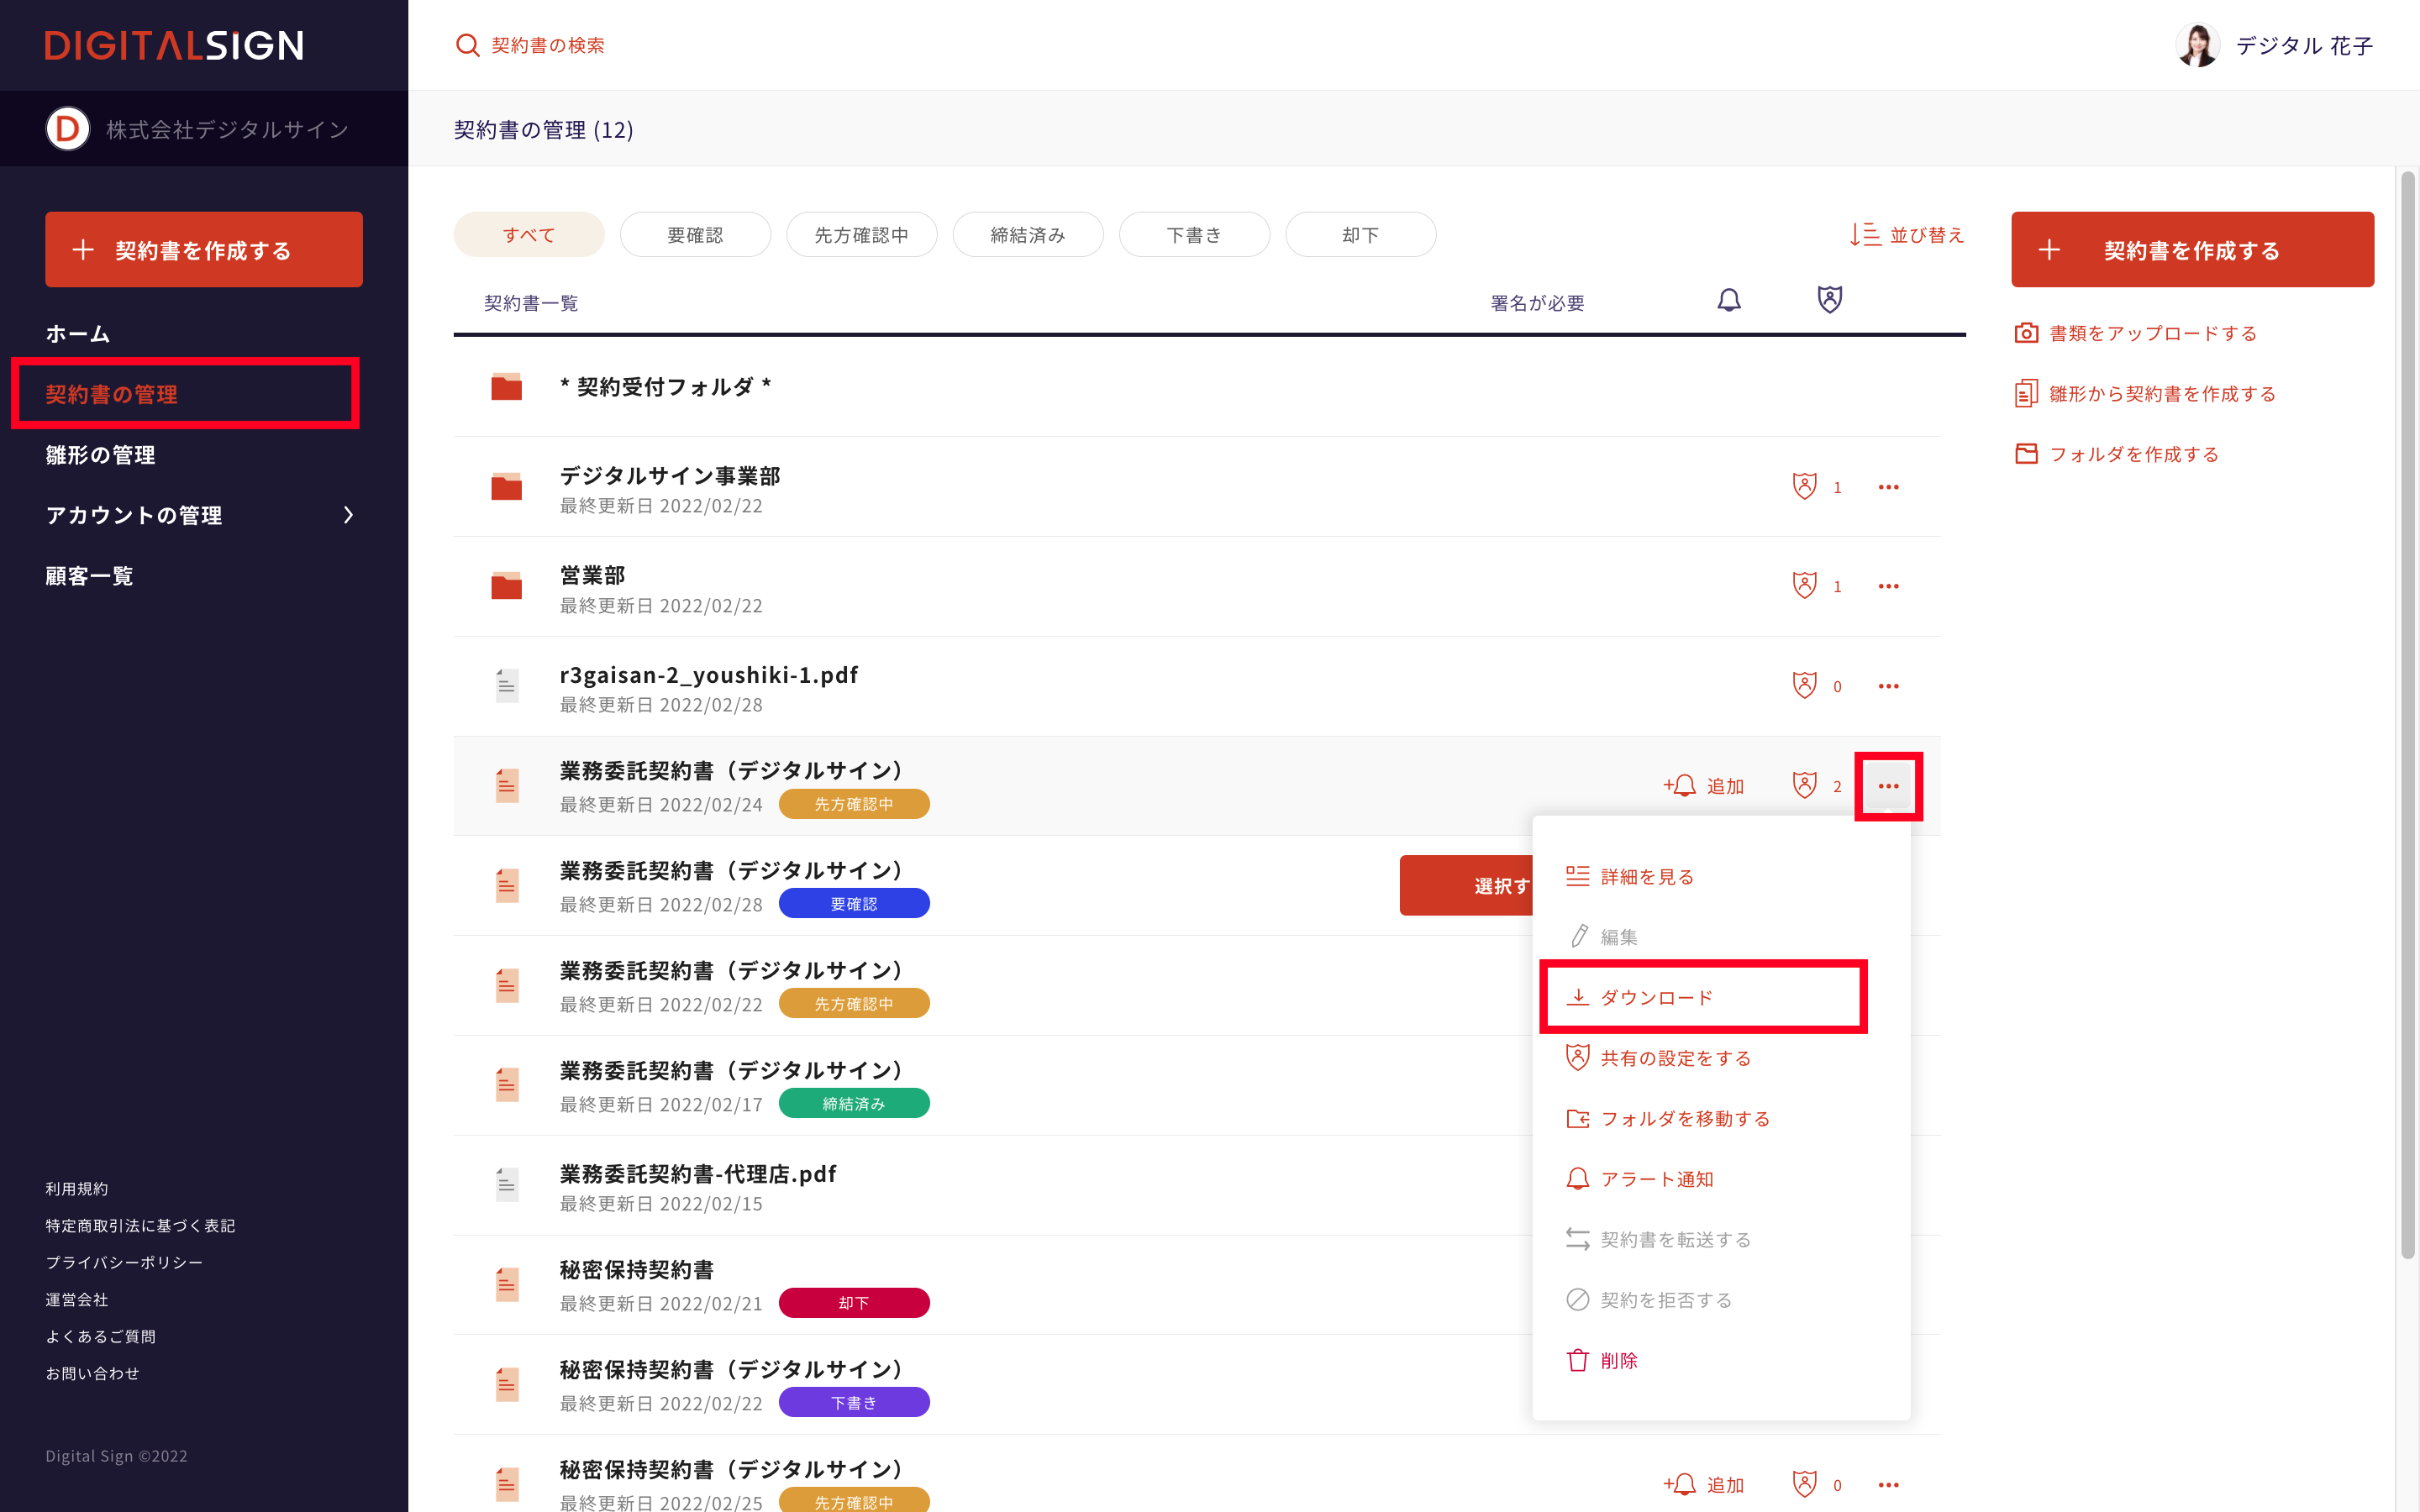This screenshot has height=1512, width=2420.
Task: Click 書類をアップロードする link
Action: [x=2152, y=333]
